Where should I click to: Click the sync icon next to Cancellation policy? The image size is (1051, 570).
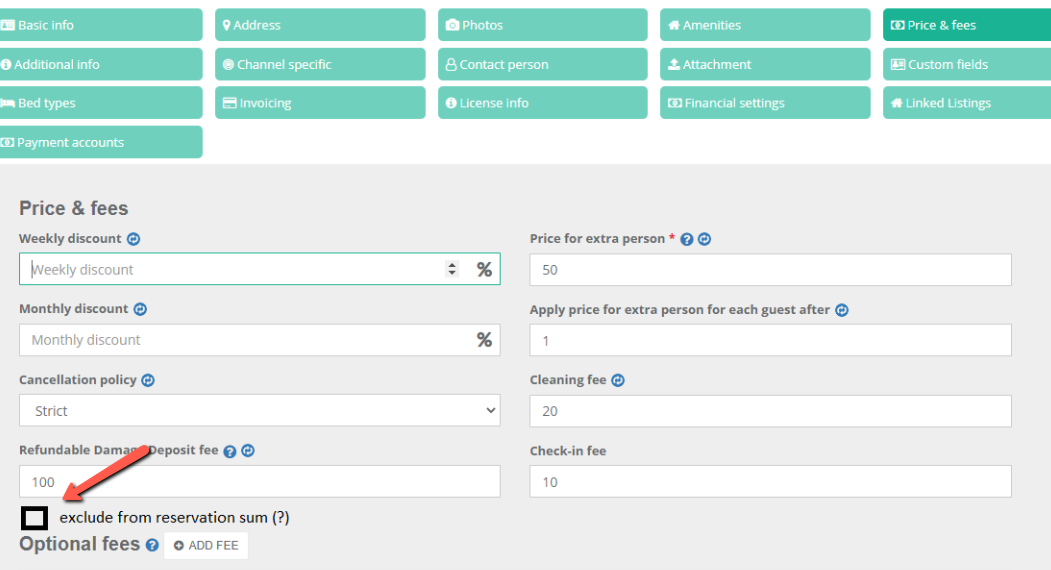click(148, 380)
